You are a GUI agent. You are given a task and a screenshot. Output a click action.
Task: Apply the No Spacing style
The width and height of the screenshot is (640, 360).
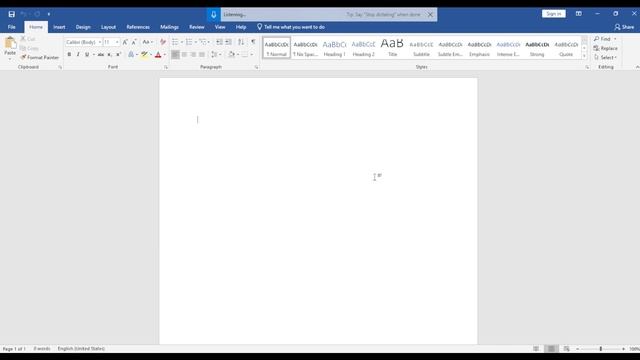click(x=305, y=48)
